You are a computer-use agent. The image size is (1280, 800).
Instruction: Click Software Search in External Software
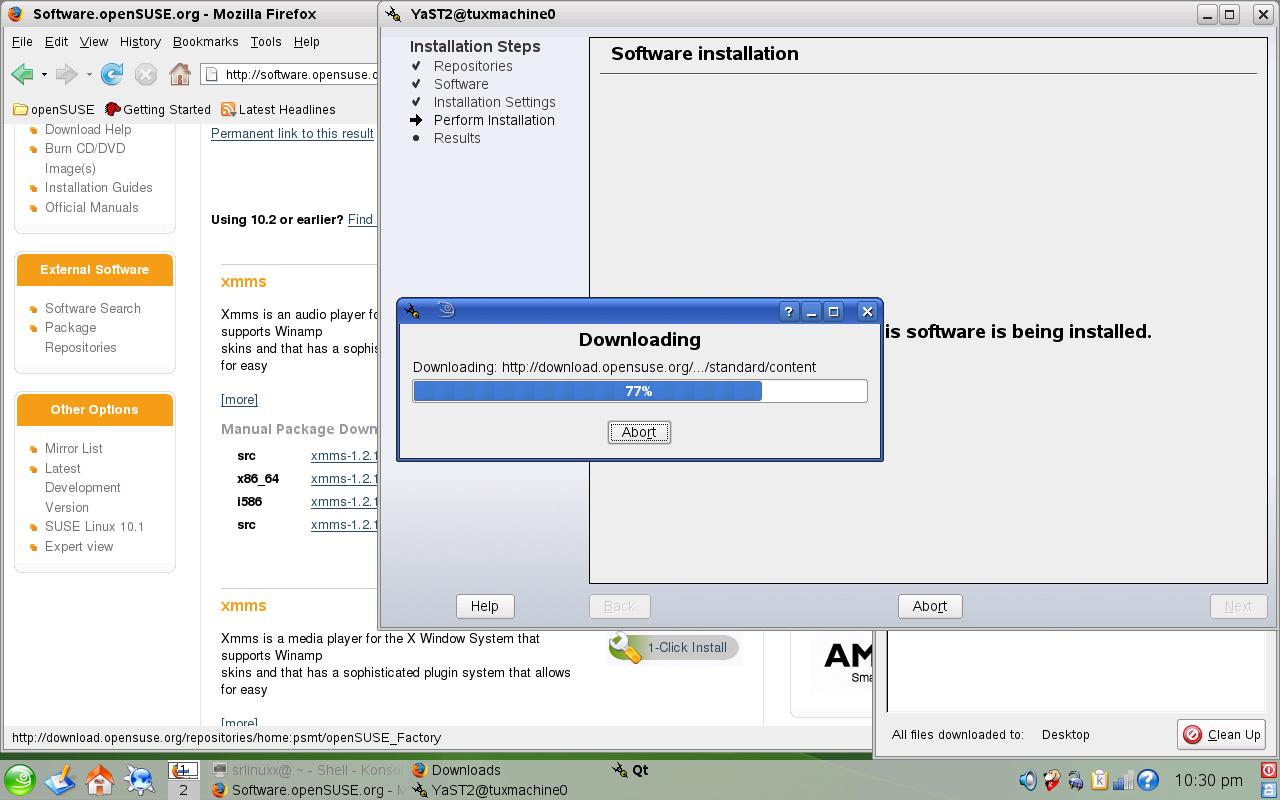click(x=92, y=309)
